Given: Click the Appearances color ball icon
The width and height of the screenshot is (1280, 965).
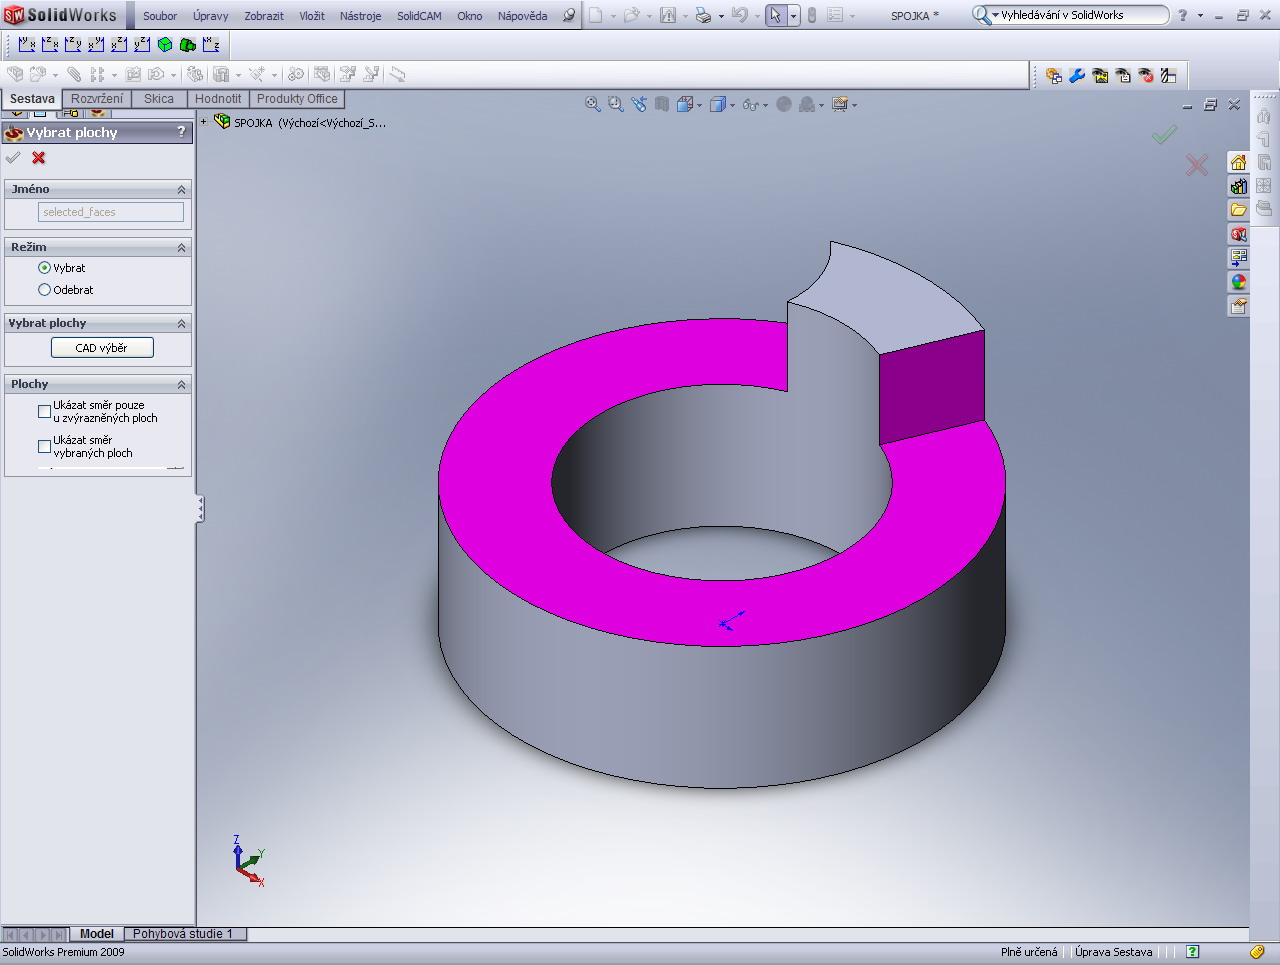Looking at the screenshot, I should (x=1238, y=282).
